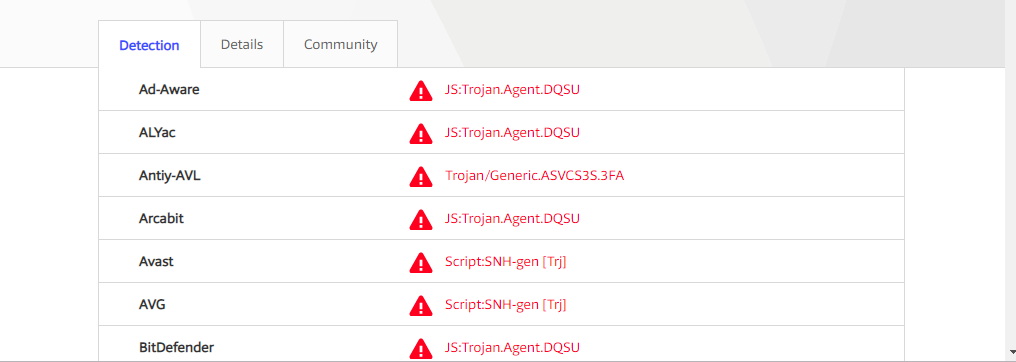This screenshot has height=362, width=1016.
Task: Click the warning icon beside Ad-Aware
Action: [x=421, y=91]
